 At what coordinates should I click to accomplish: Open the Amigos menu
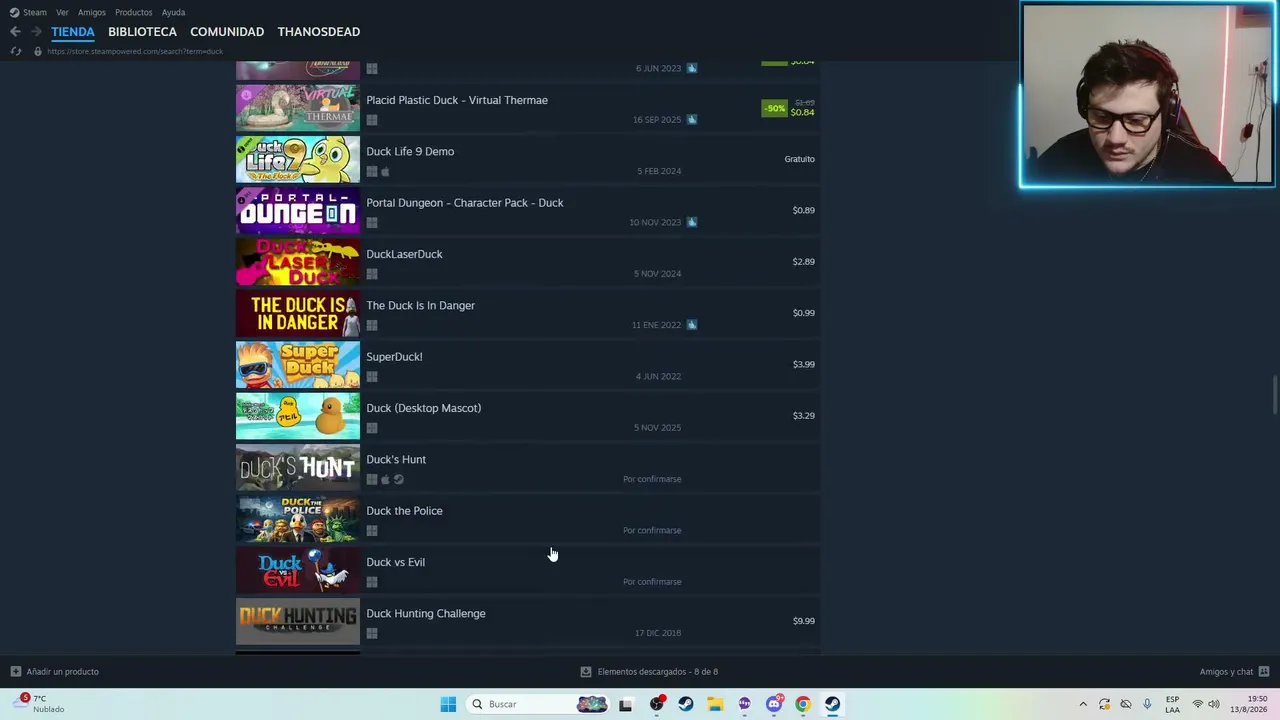(92, 12)
